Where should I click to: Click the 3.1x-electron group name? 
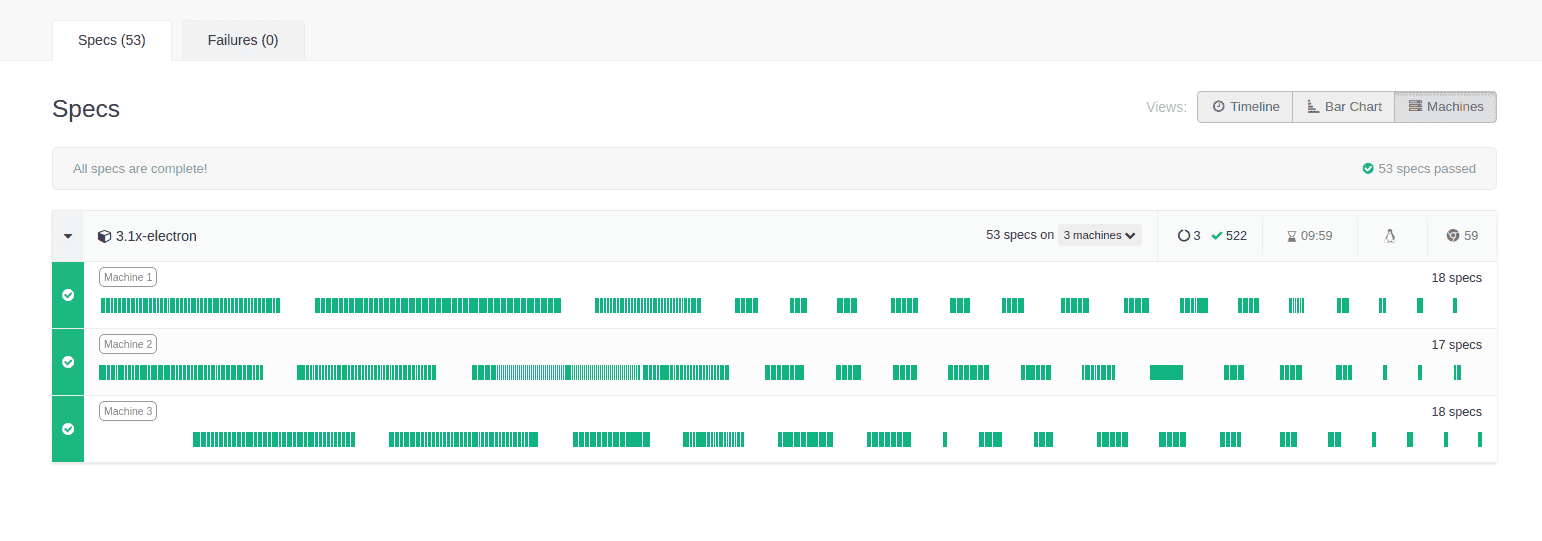pos(156,236)
